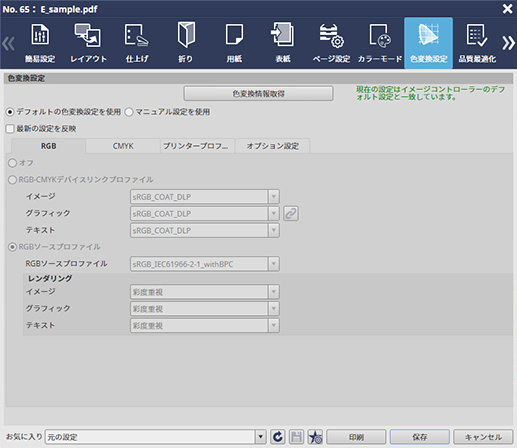Select マニュアル設定を使用 radio button
This screenshot has width=517, height=448.
click(129, 112)
